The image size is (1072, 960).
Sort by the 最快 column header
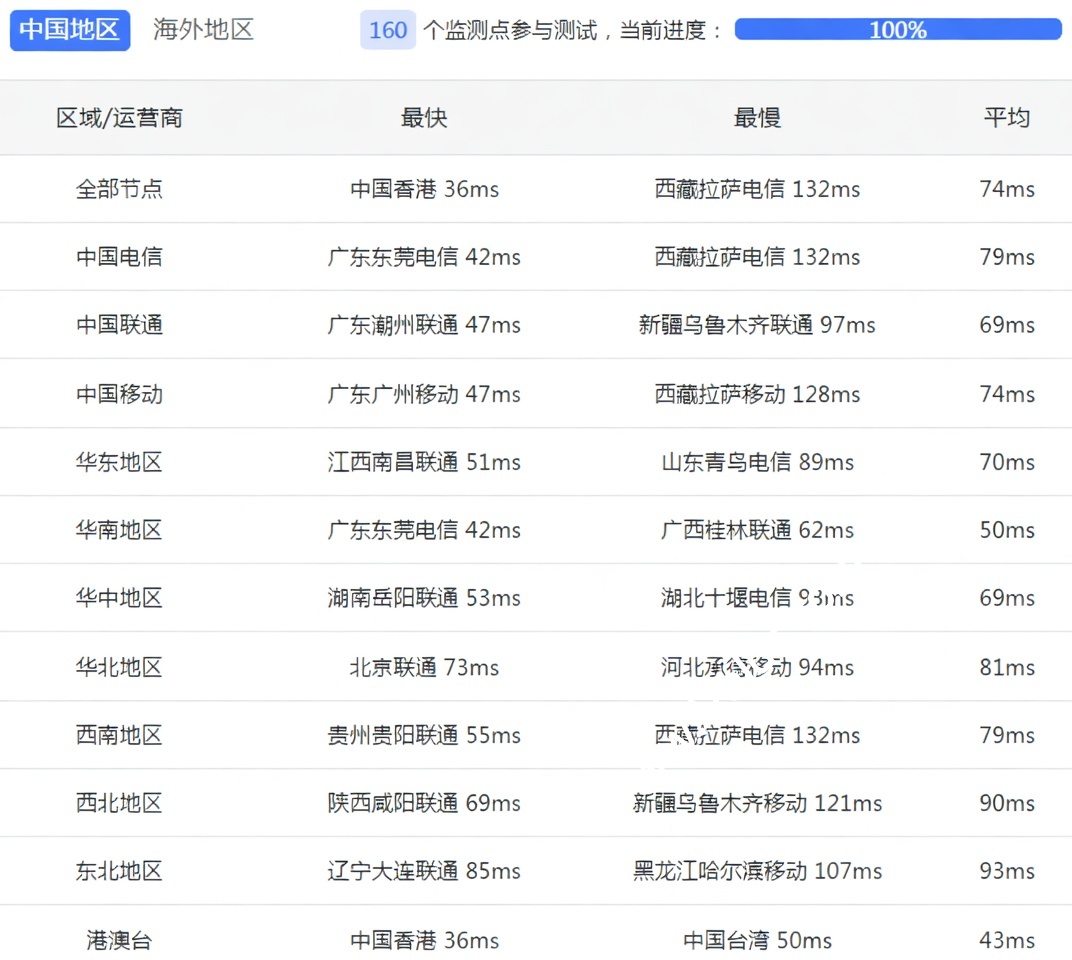pyautogui.click(x=424, y=118)
